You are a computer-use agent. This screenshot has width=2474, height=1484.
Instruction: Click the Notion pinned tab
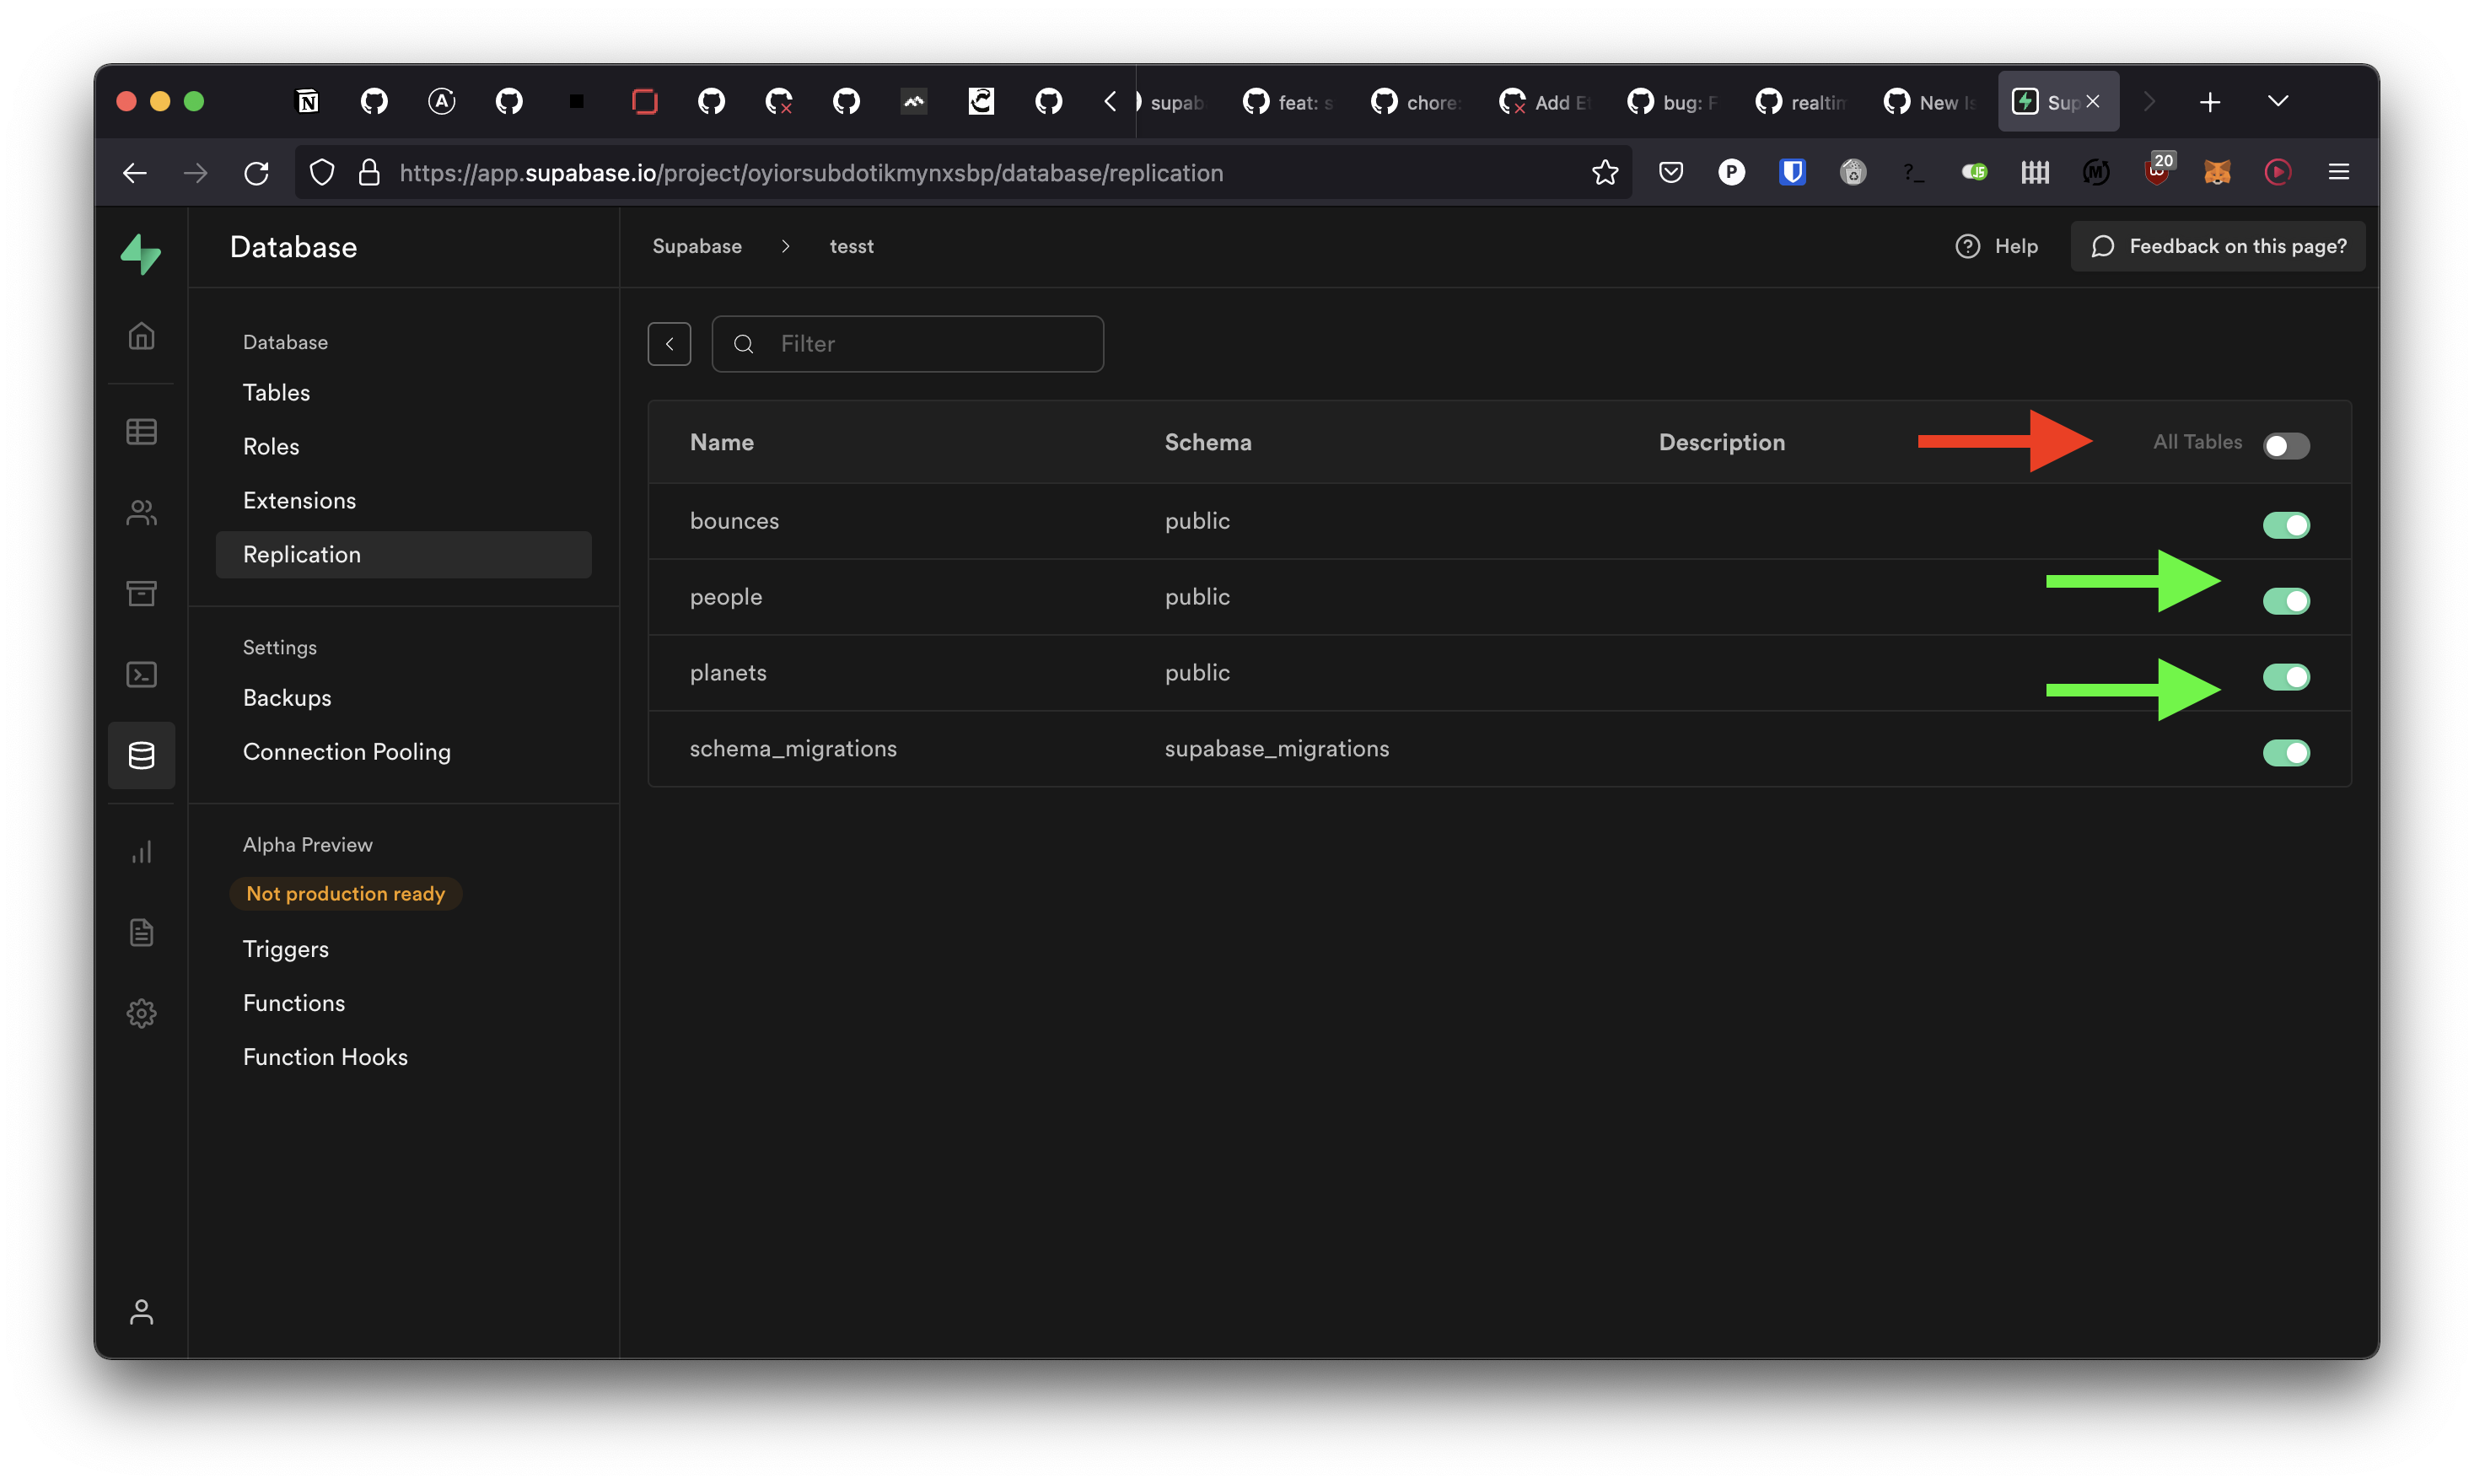[x=307, y=101]
